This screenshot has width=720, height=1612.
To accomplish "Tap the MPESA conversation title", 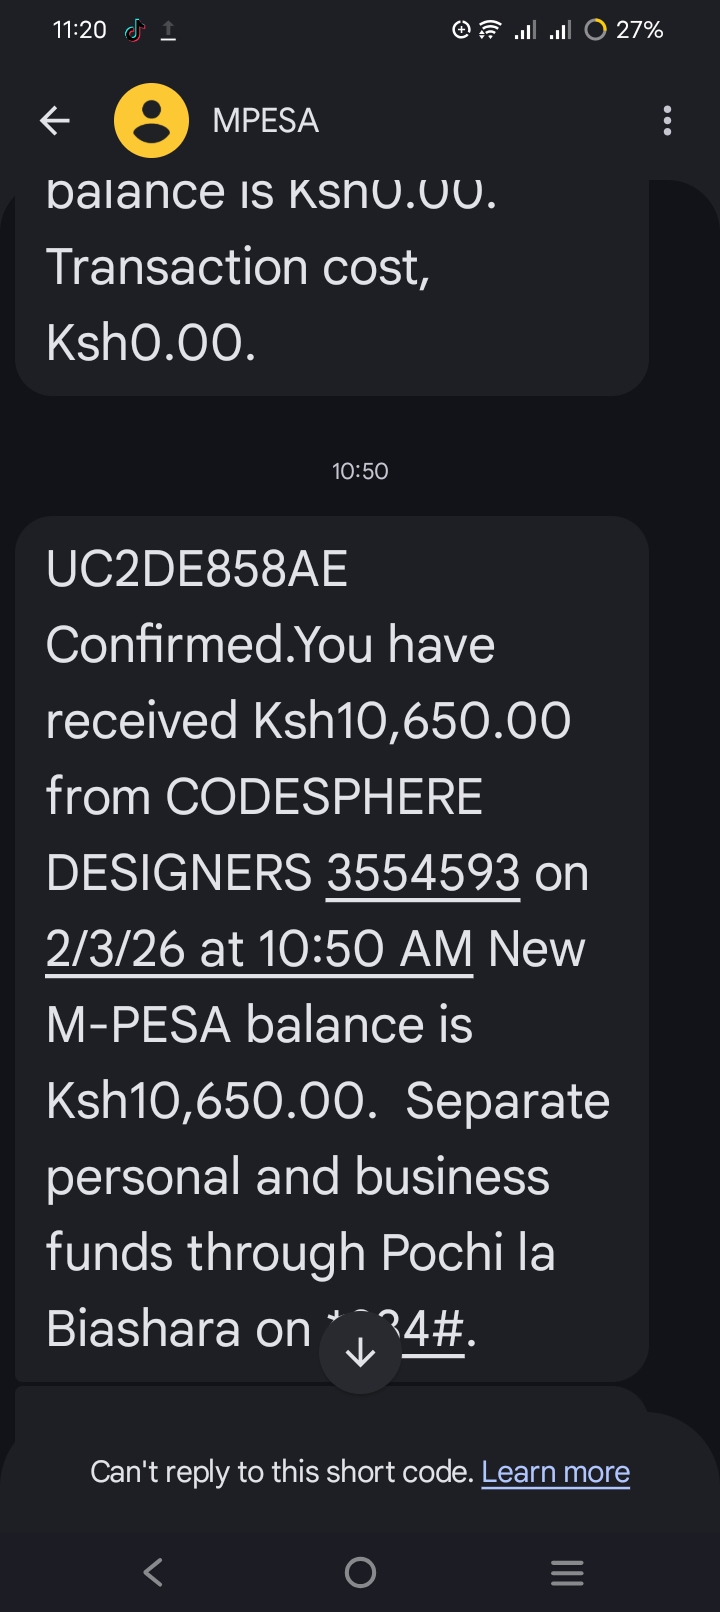I will (265, 121).
